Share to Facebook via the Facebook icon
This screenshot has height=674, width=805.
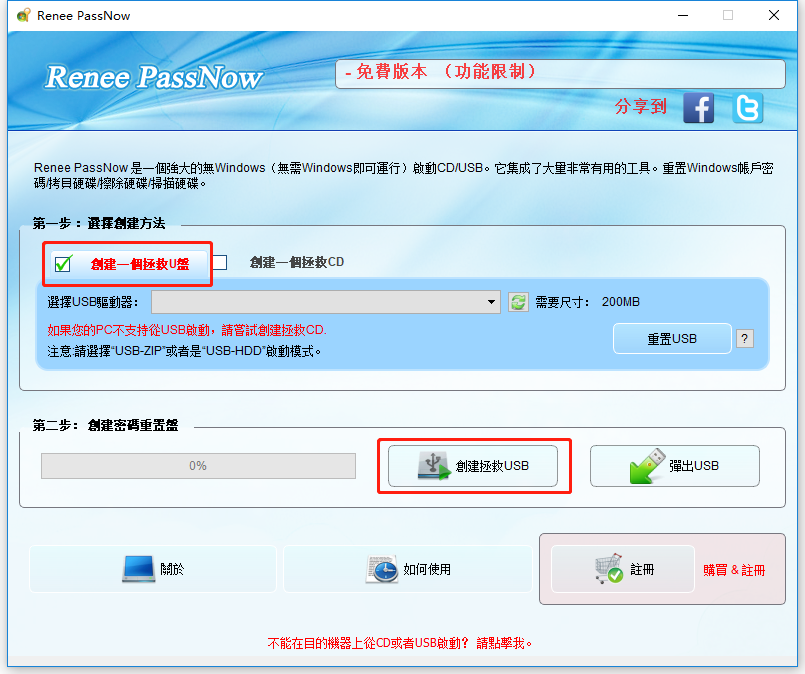click(x=698, y=108)
